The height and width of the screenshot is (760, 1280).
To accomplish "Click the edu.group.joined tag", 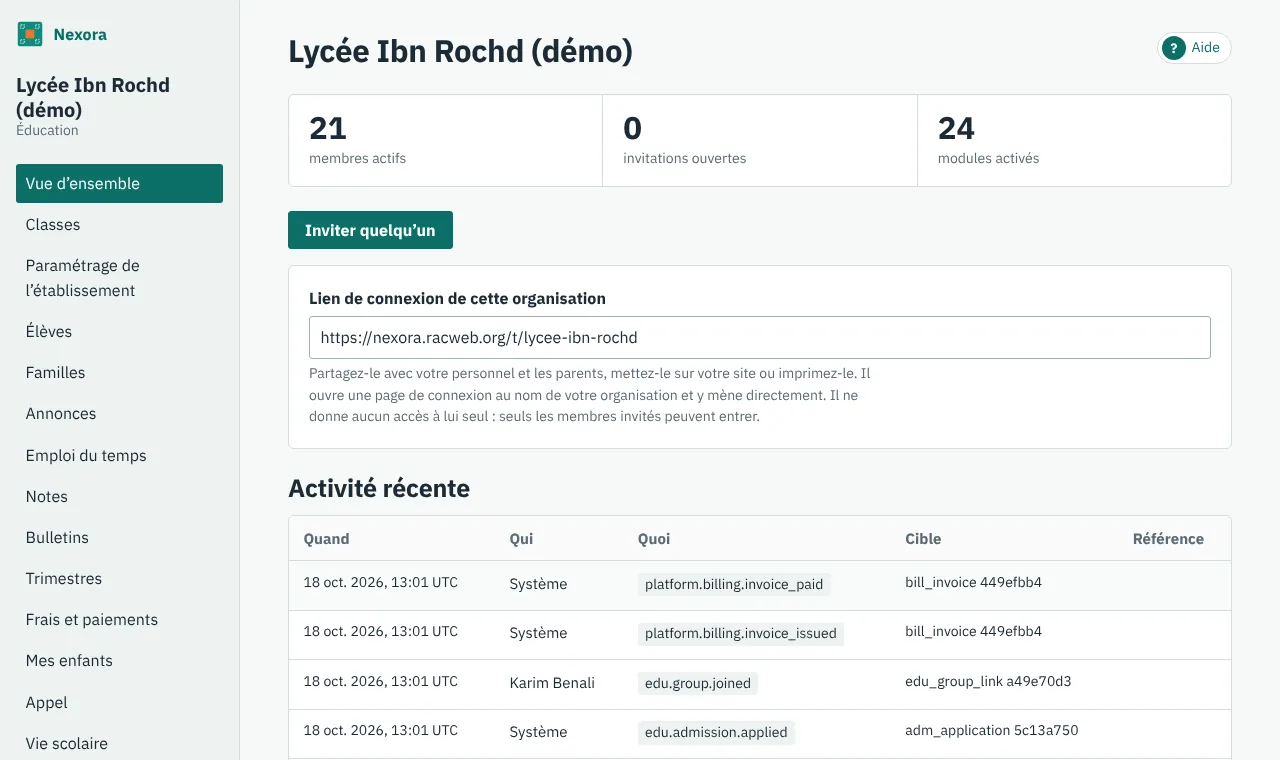I will [698, 683].
